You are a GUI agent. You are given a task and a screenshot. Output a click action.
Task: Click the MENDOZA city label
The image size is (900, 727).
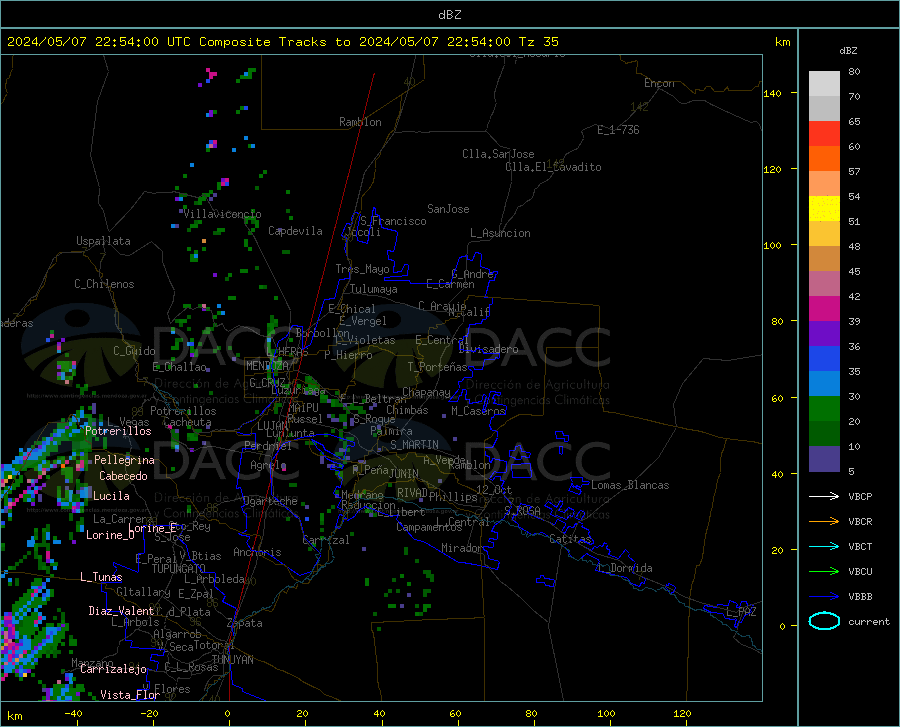267,365
